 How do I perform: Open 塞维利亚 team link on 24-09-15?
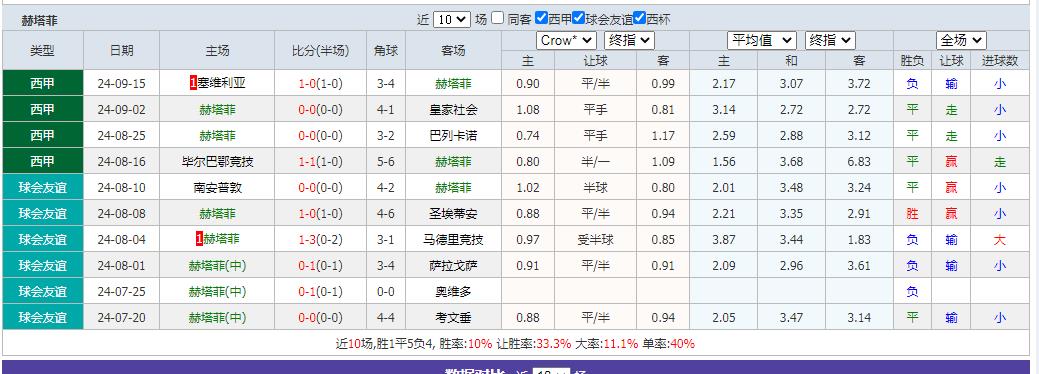221,84
